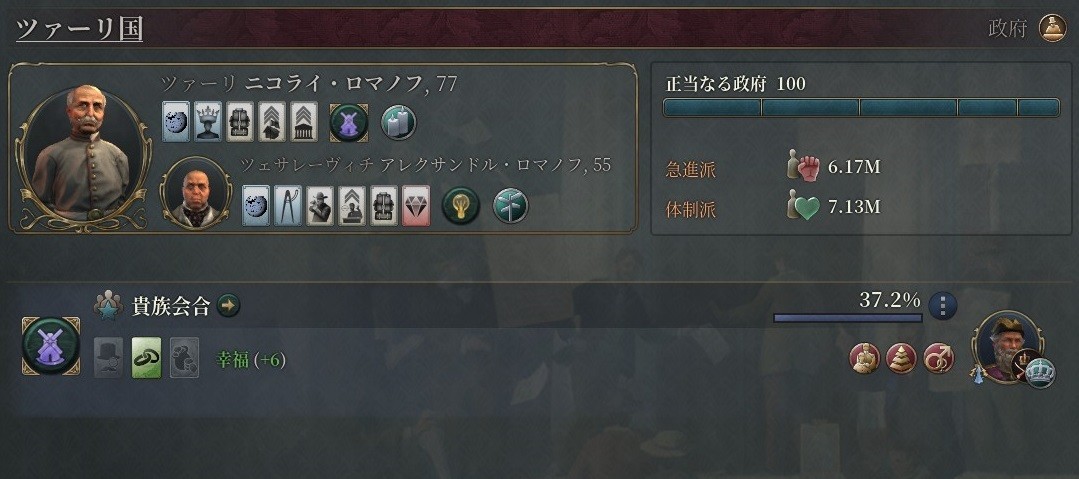Select the tsar's crown trait card
Screen dimensions: 1079x479
pyautogui.click(x=208, y=122)
